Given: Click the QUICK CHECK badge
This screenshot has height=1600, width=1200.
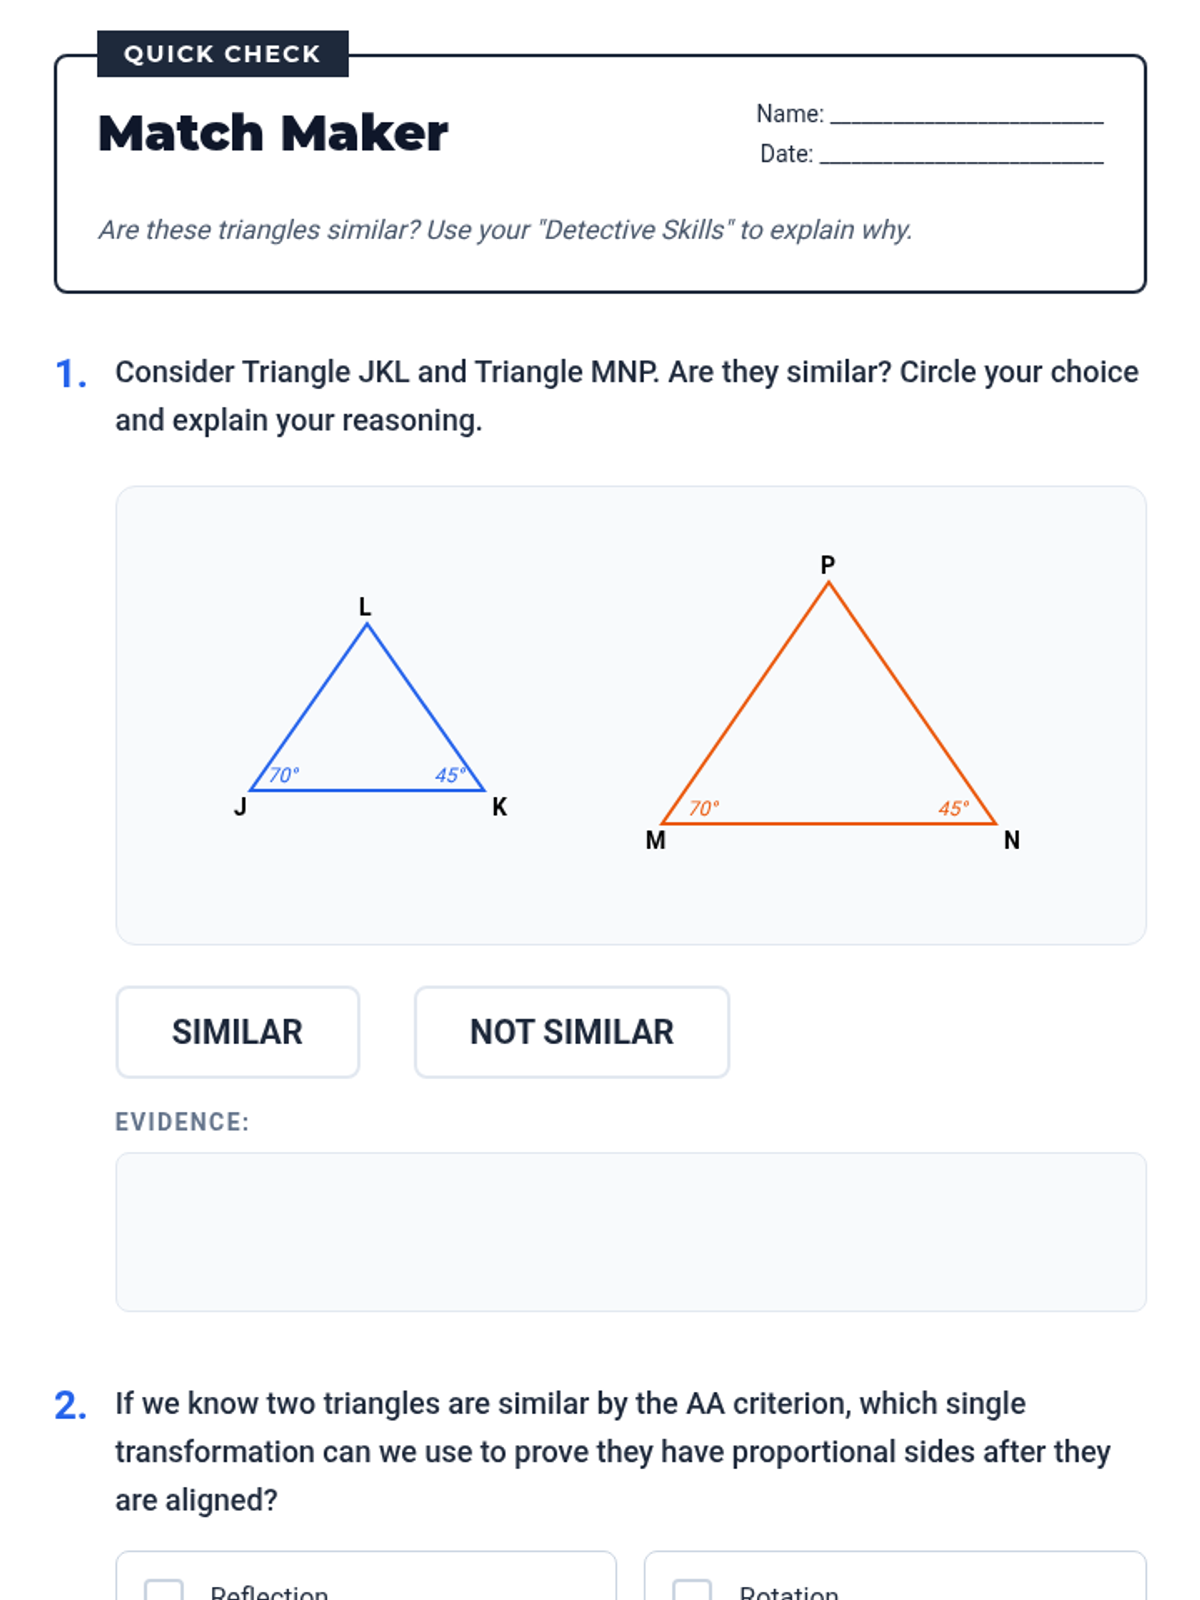Looking at the screenshot, I should [x=222, y=54].
